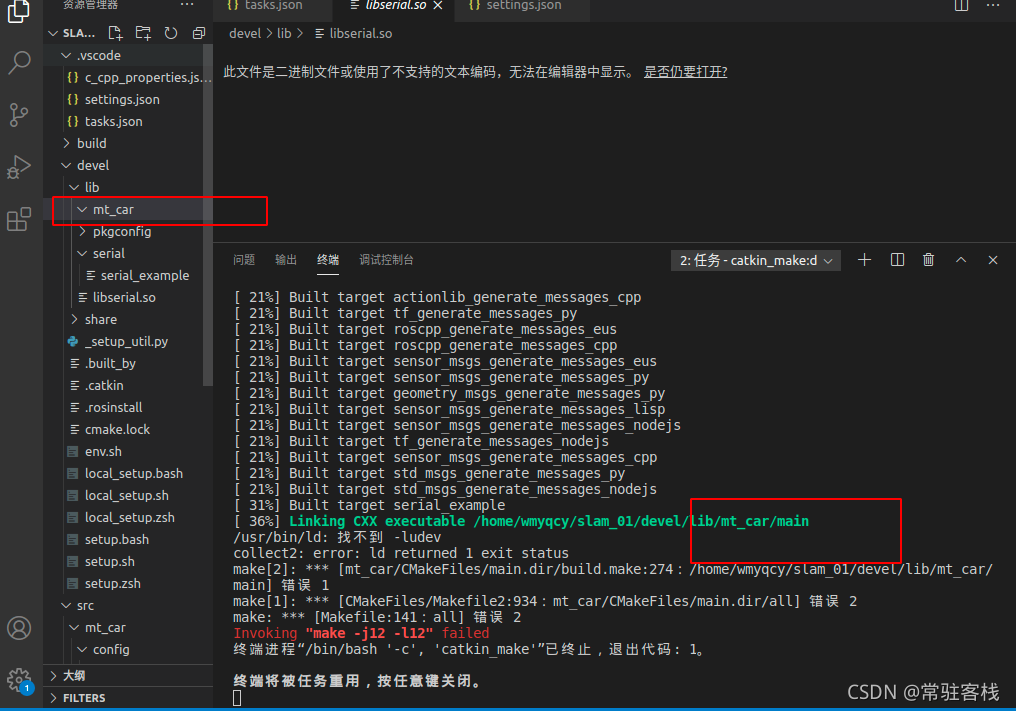Create a new terminal
The image size is (1016, 711).
(x=864, y=260)
